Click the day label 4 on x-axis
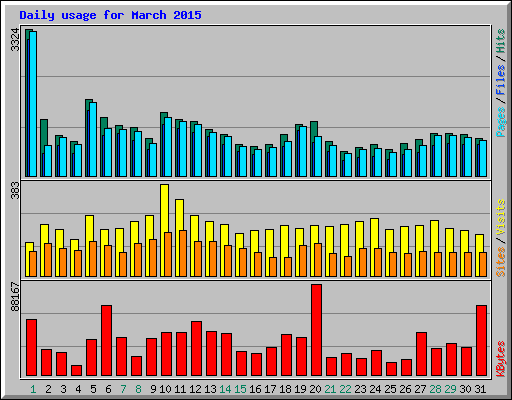This screenshot has height=400, width=512. pyautogui.click(x=78, y=389)
